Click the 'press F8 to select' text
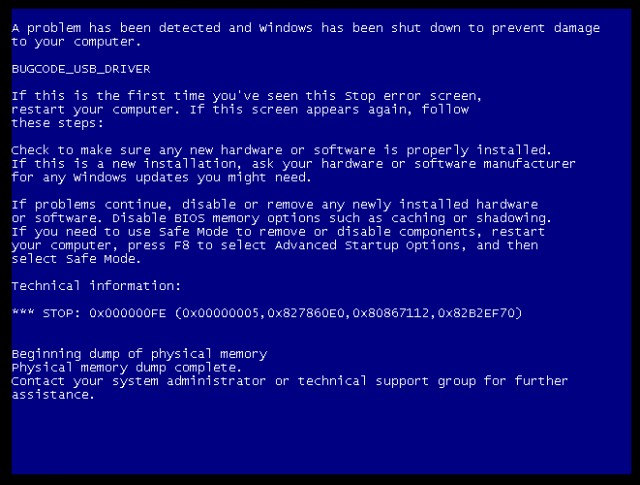This screenshot has height=485, width=640. coord(197,245)
